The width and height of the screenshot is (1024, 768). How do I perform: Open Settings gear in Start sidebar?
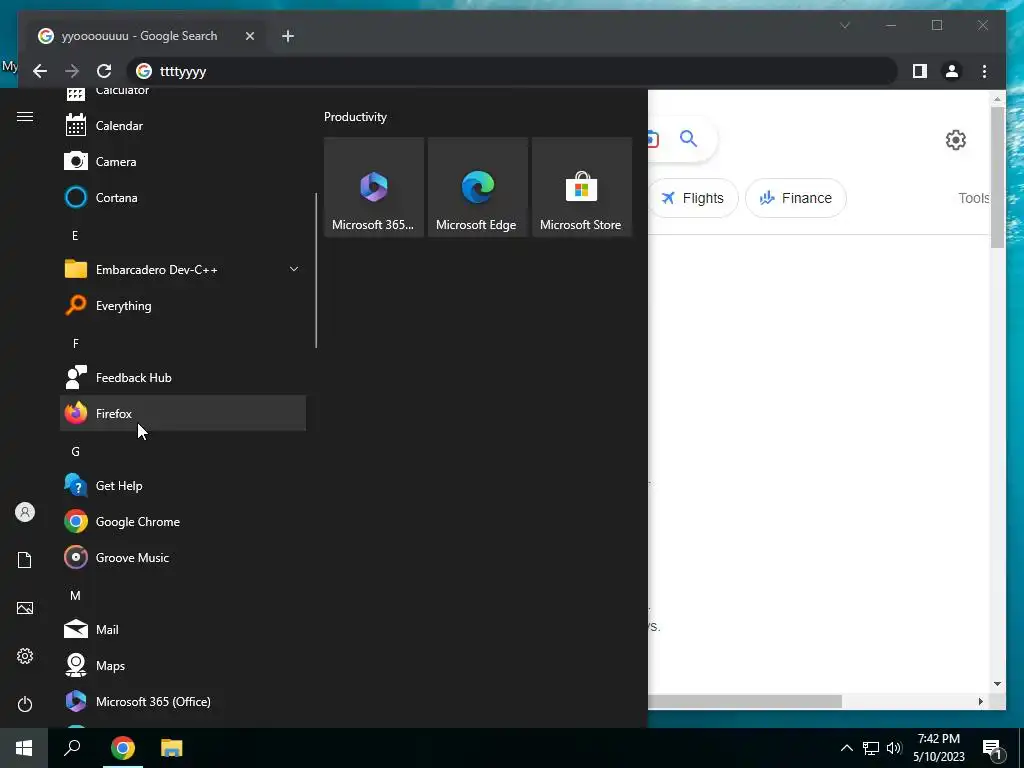tap(25, 656)
